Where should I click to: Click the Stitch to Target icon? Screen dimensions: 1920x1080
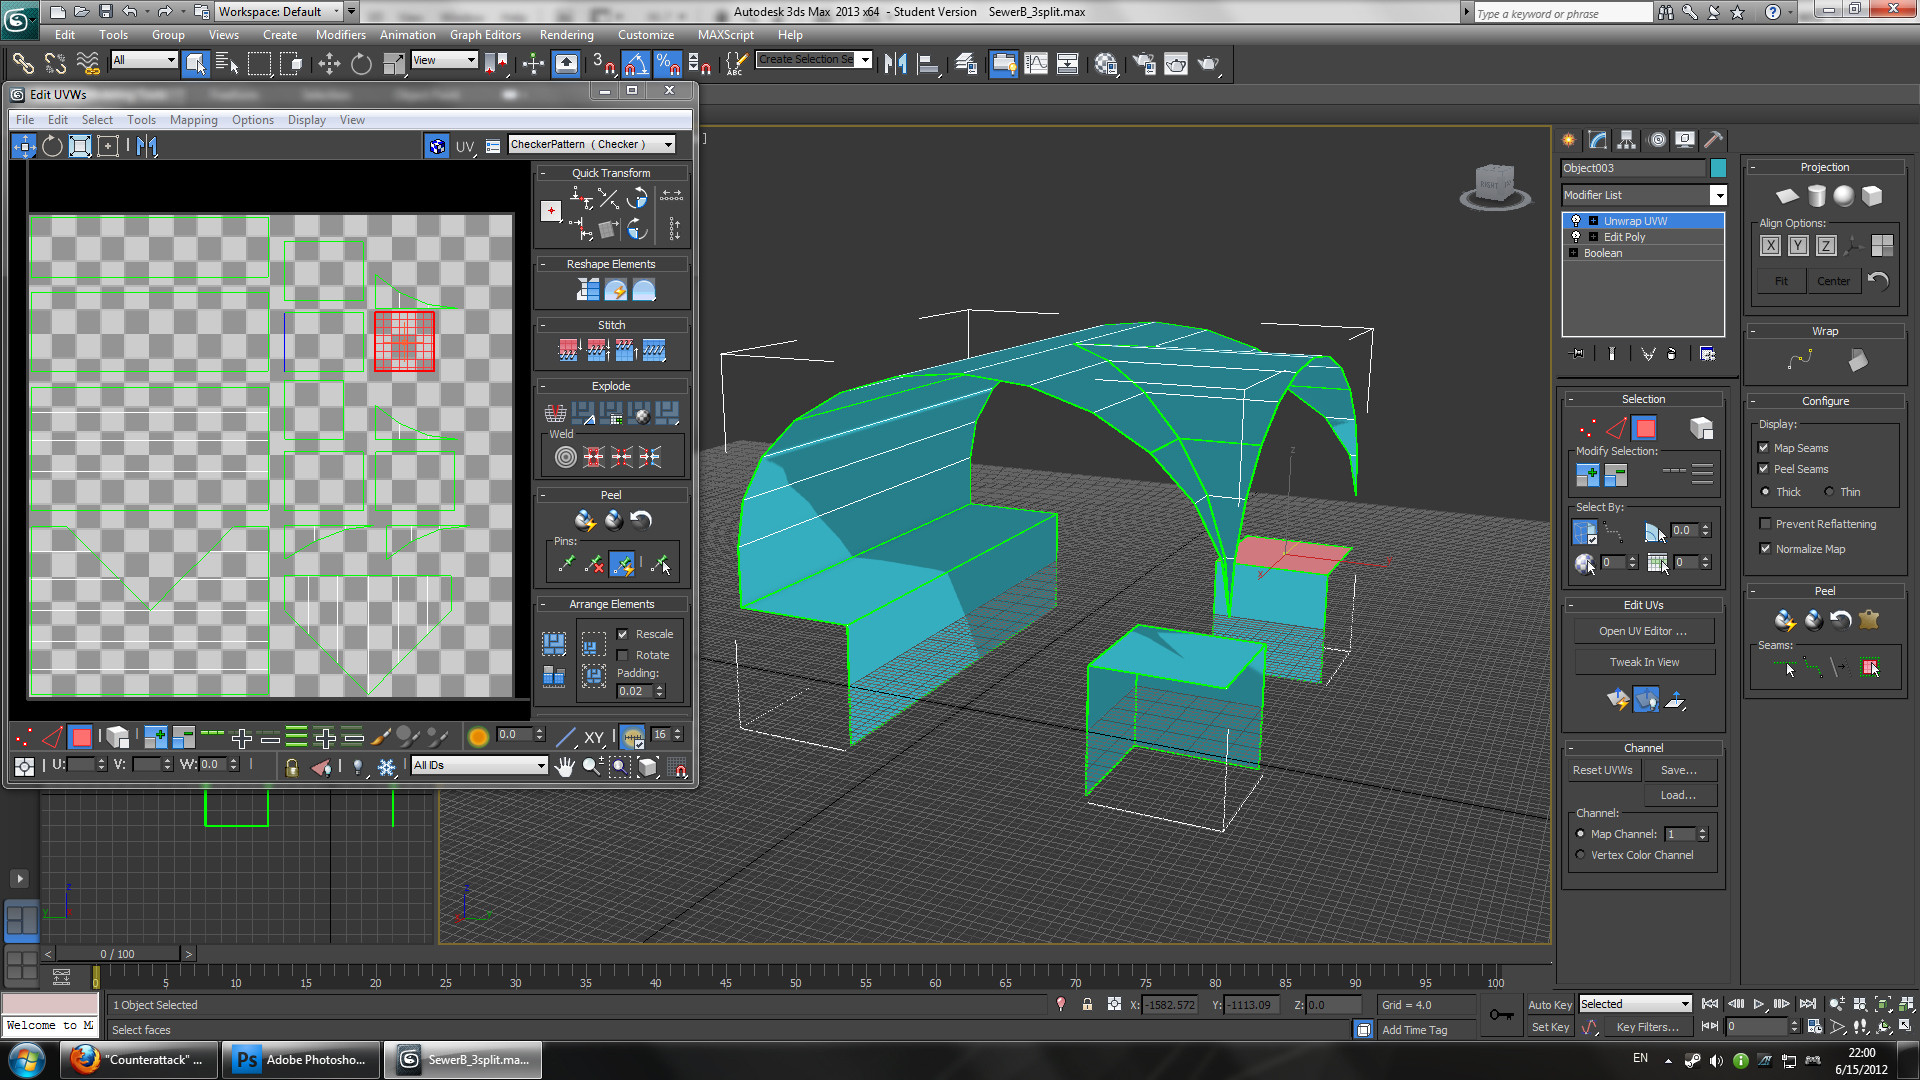pyautogui.click(x=569, y=350)
